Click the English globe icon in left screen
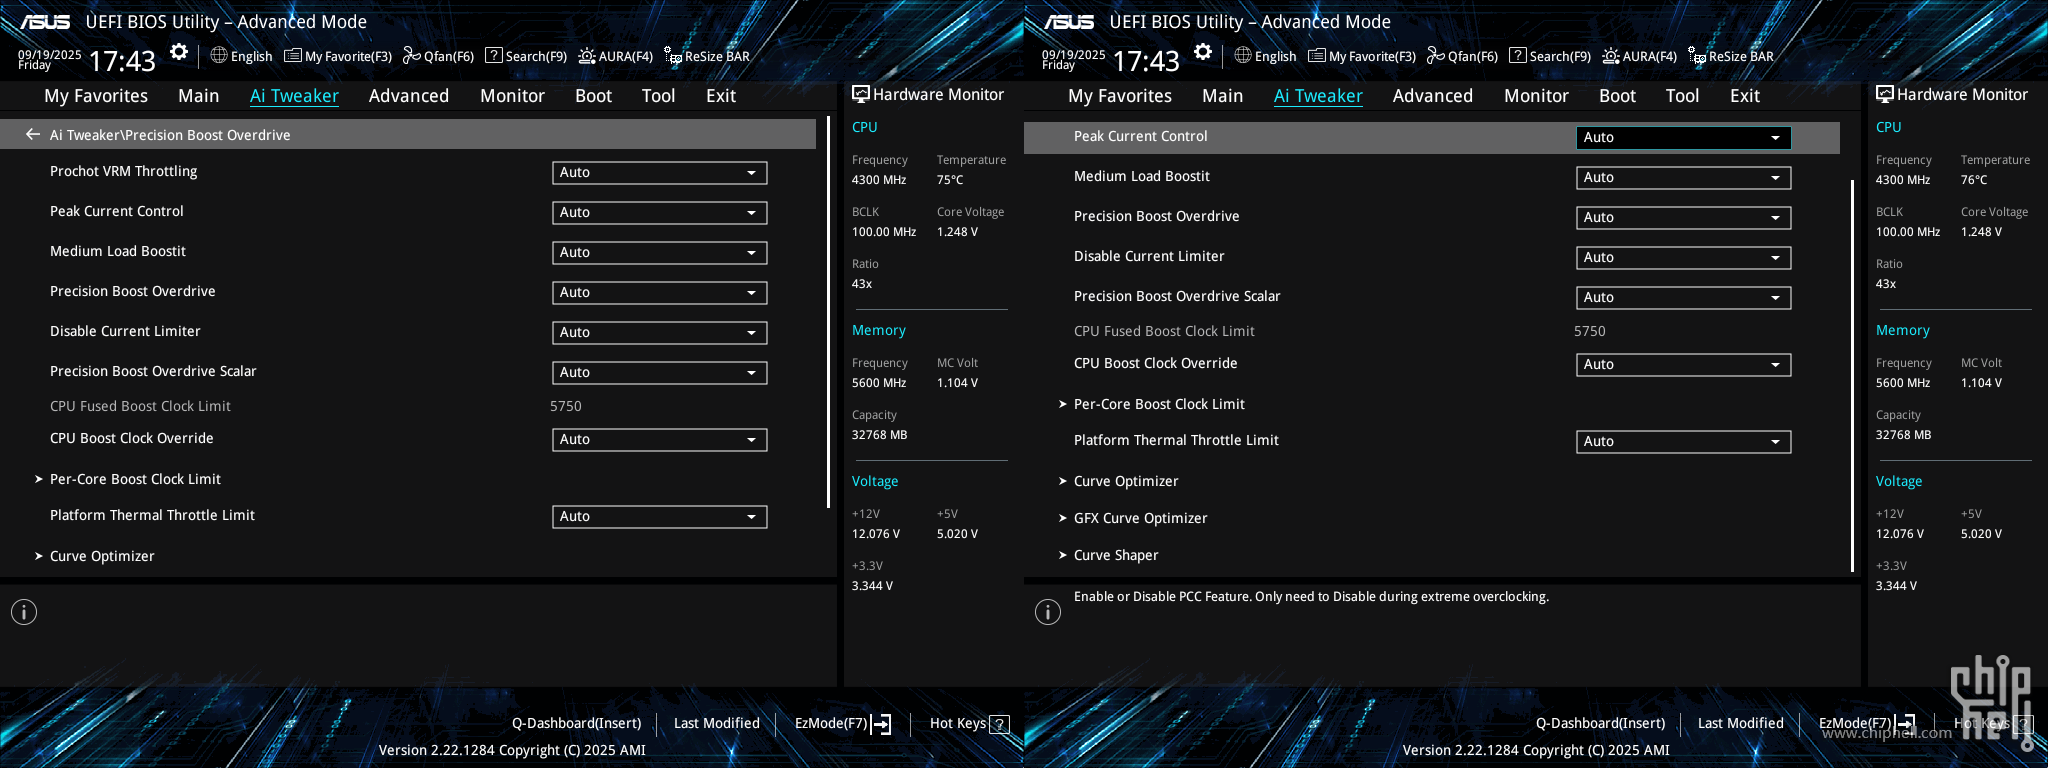2048x768 pixels. [219, 55]
